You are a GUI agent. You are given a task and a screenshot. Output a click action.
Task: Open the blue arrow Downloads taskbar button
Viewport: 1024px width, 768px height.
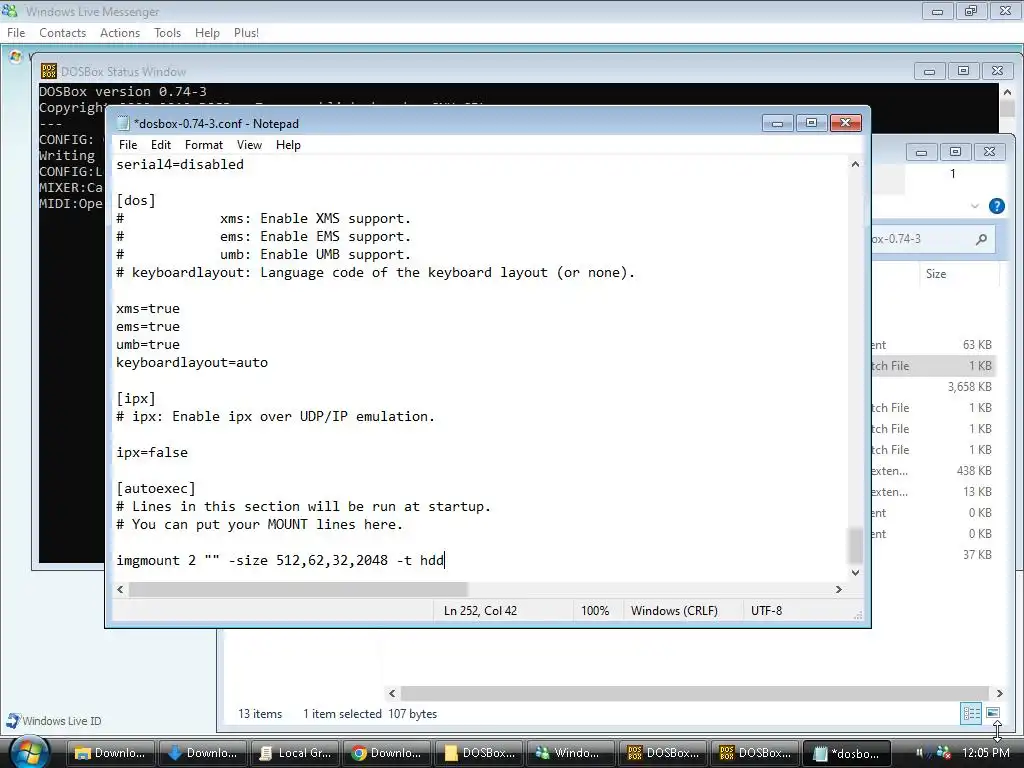[202, 753]
